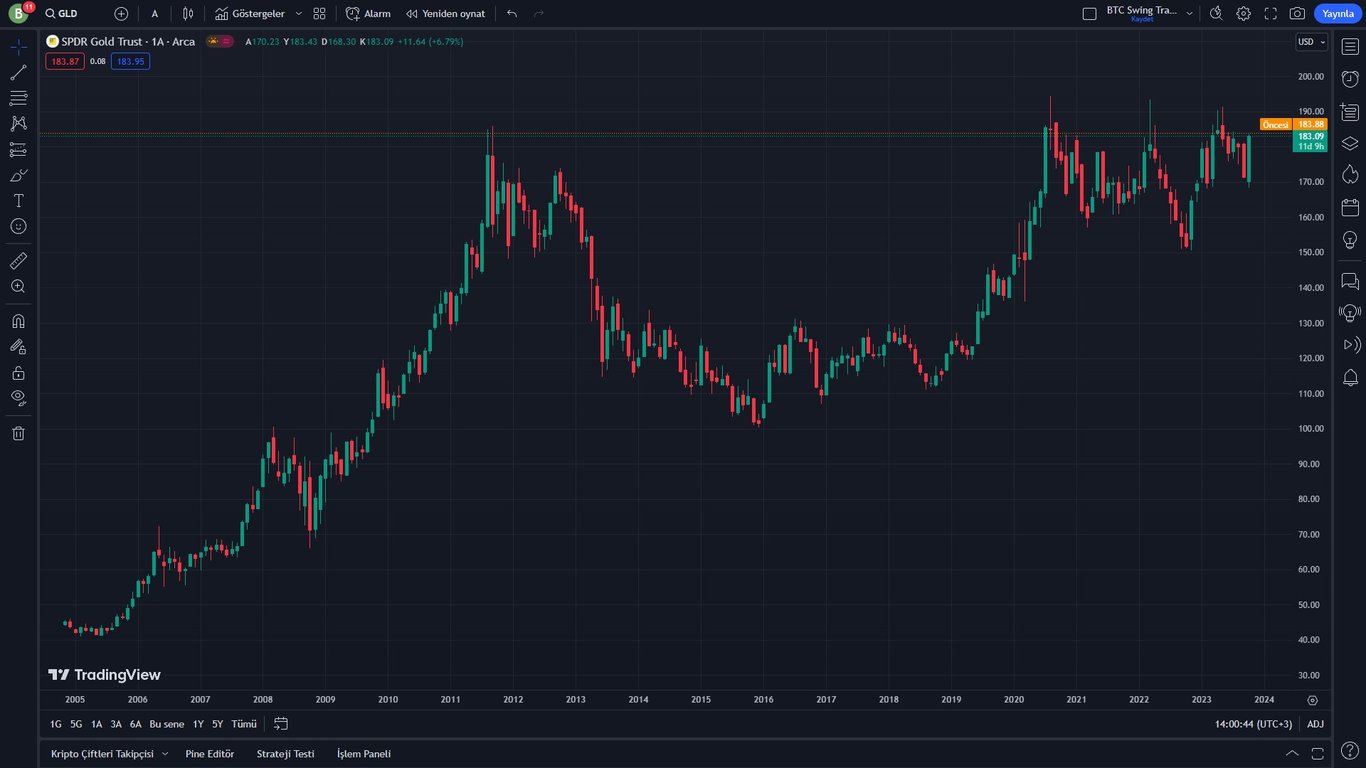Click the 183.87 sell price box
This screenshot has width=1366, height=768.
point(64,61)
